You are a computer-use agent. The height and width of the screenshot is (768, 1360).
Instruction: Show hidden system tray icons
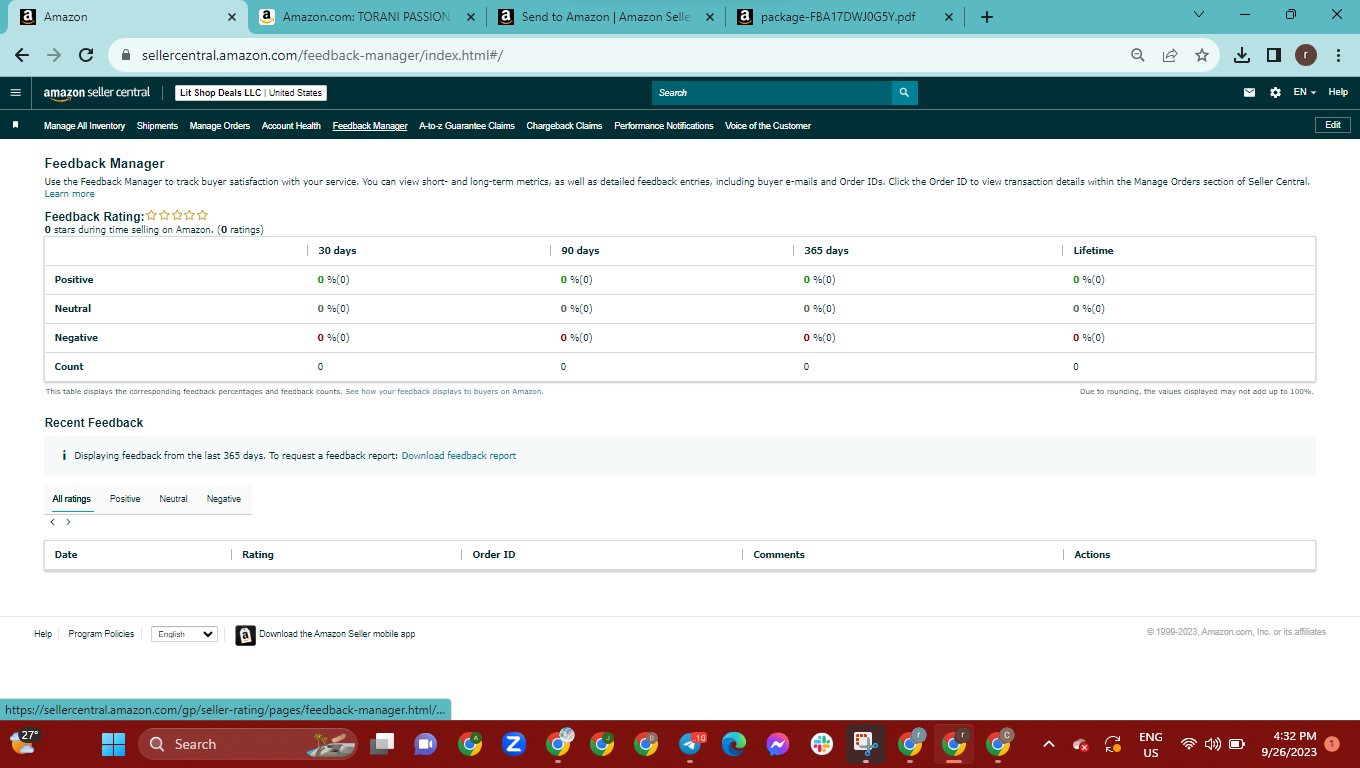1049,744
